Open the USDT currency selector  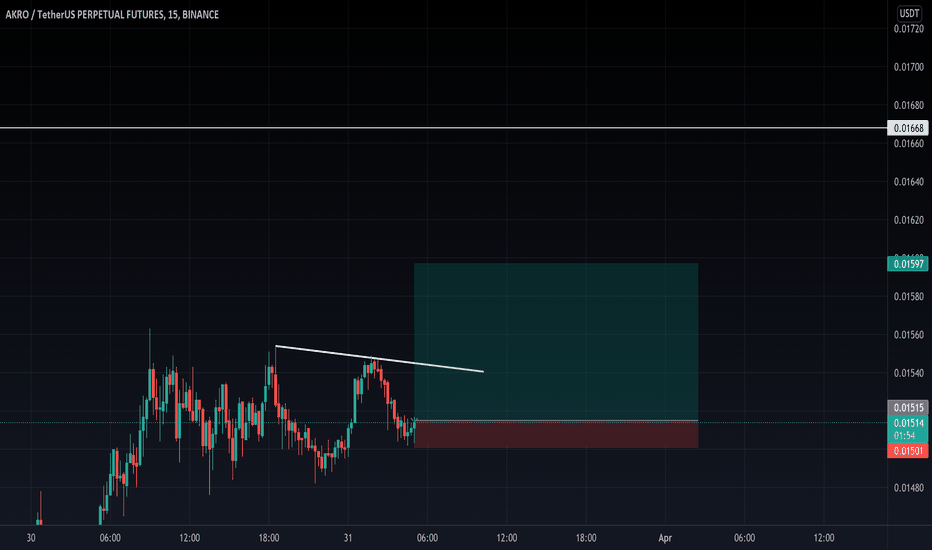pyautogui.click(x=909, y=13)
